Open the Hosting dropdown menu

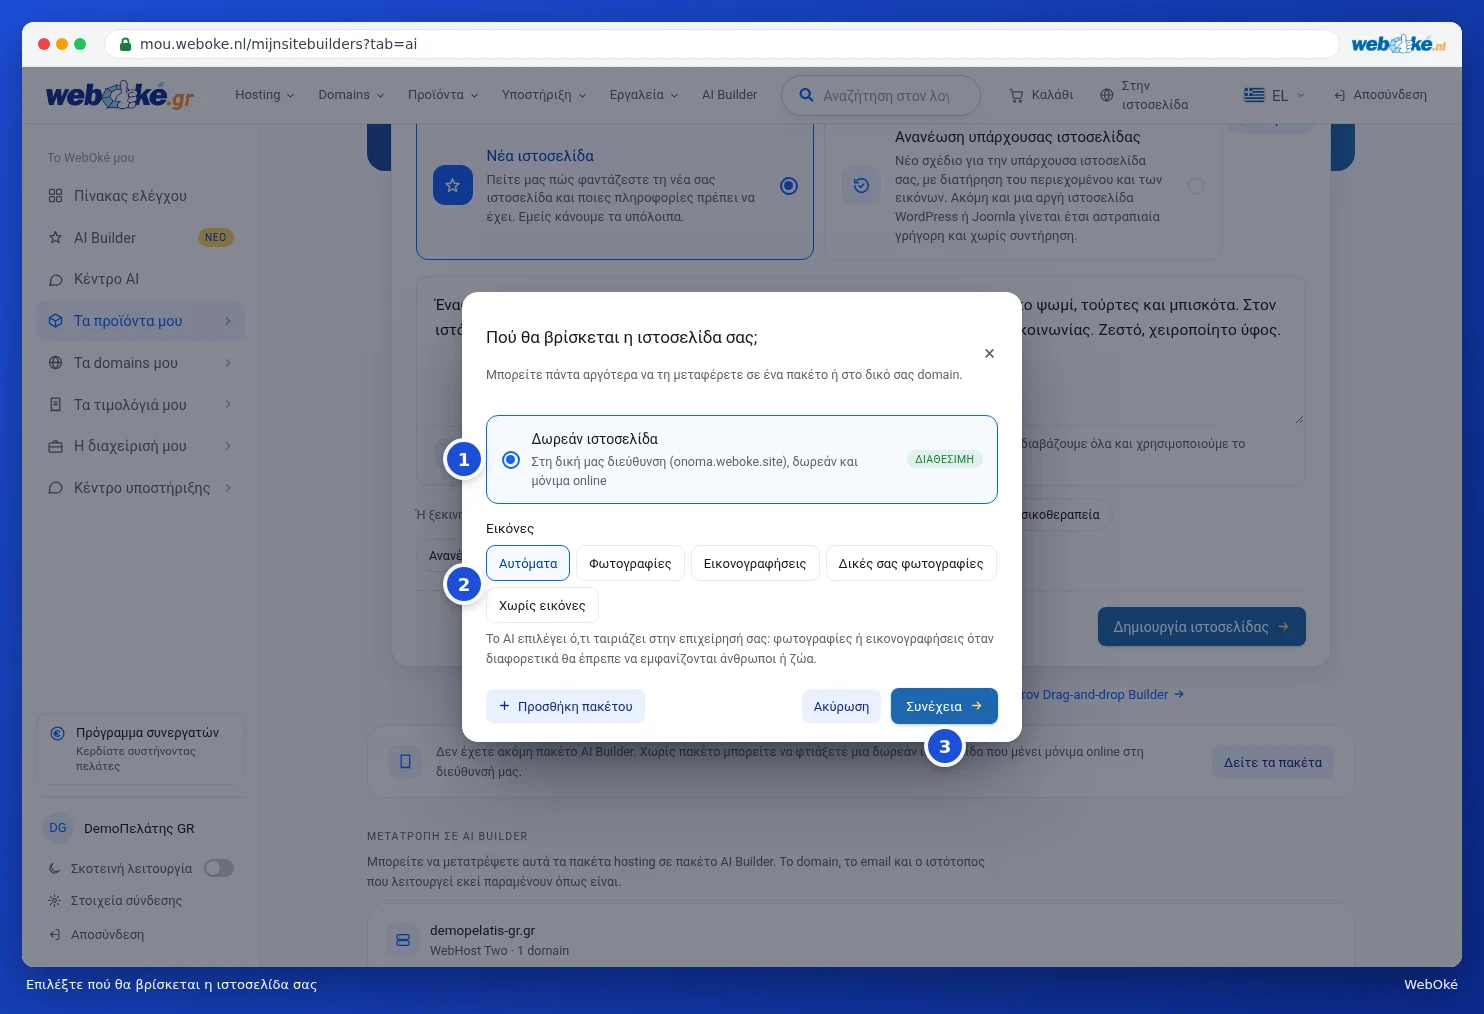click(265, 95)
